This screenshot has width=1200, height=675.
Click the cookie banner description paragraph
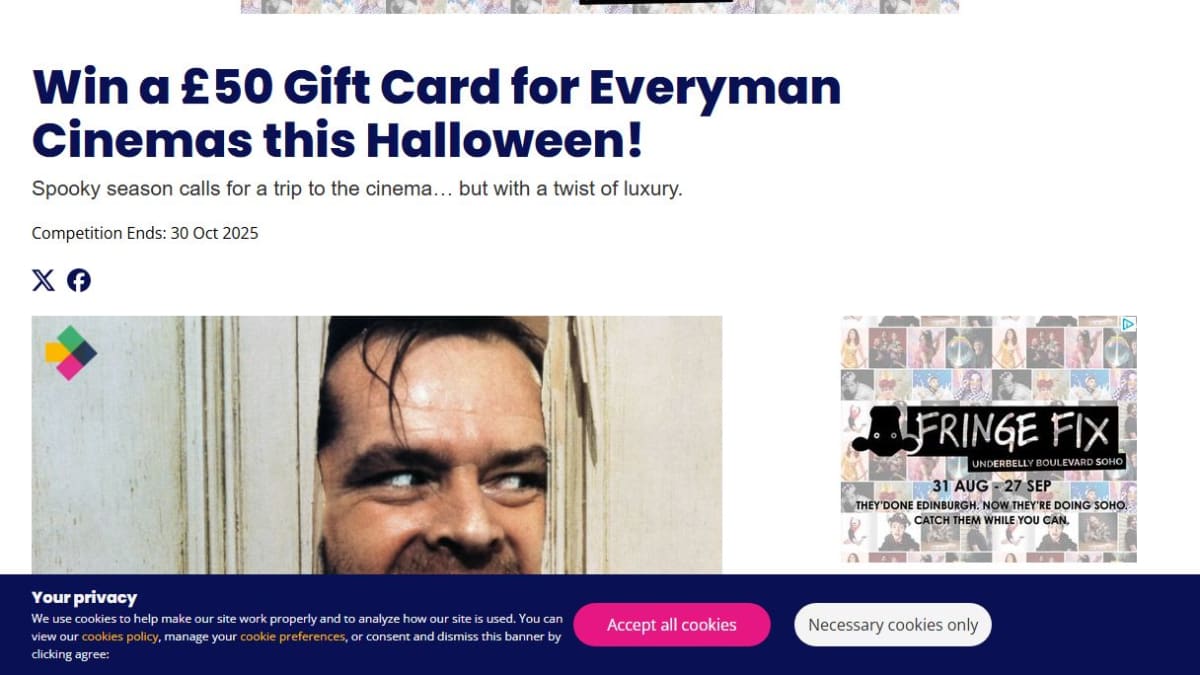[x=297, y=636]
